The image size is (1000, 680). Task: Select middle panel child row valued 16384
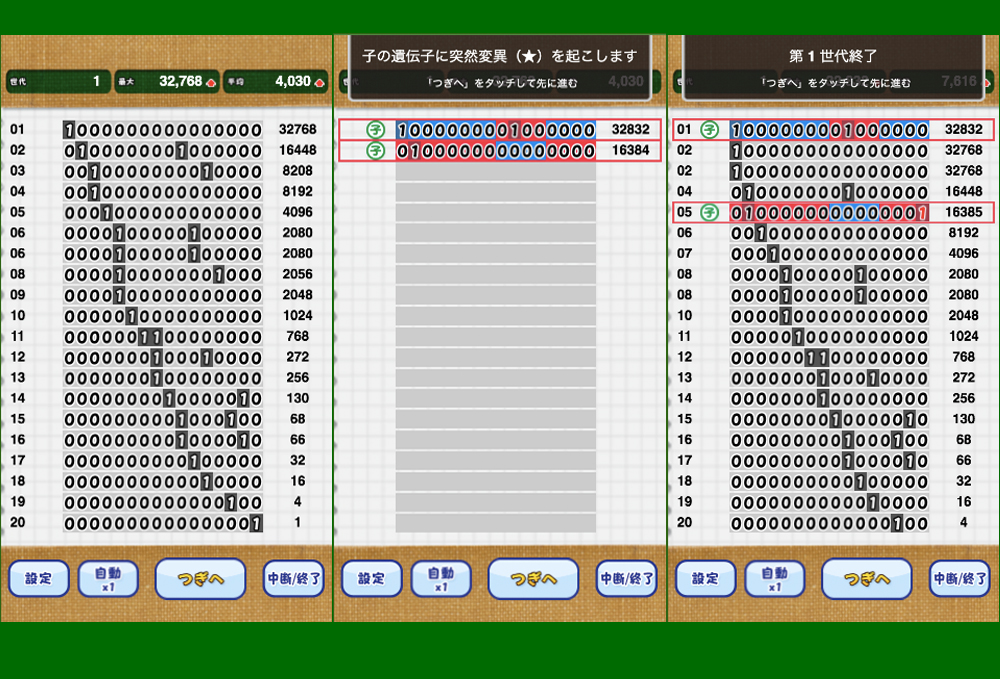pos(500,151)
